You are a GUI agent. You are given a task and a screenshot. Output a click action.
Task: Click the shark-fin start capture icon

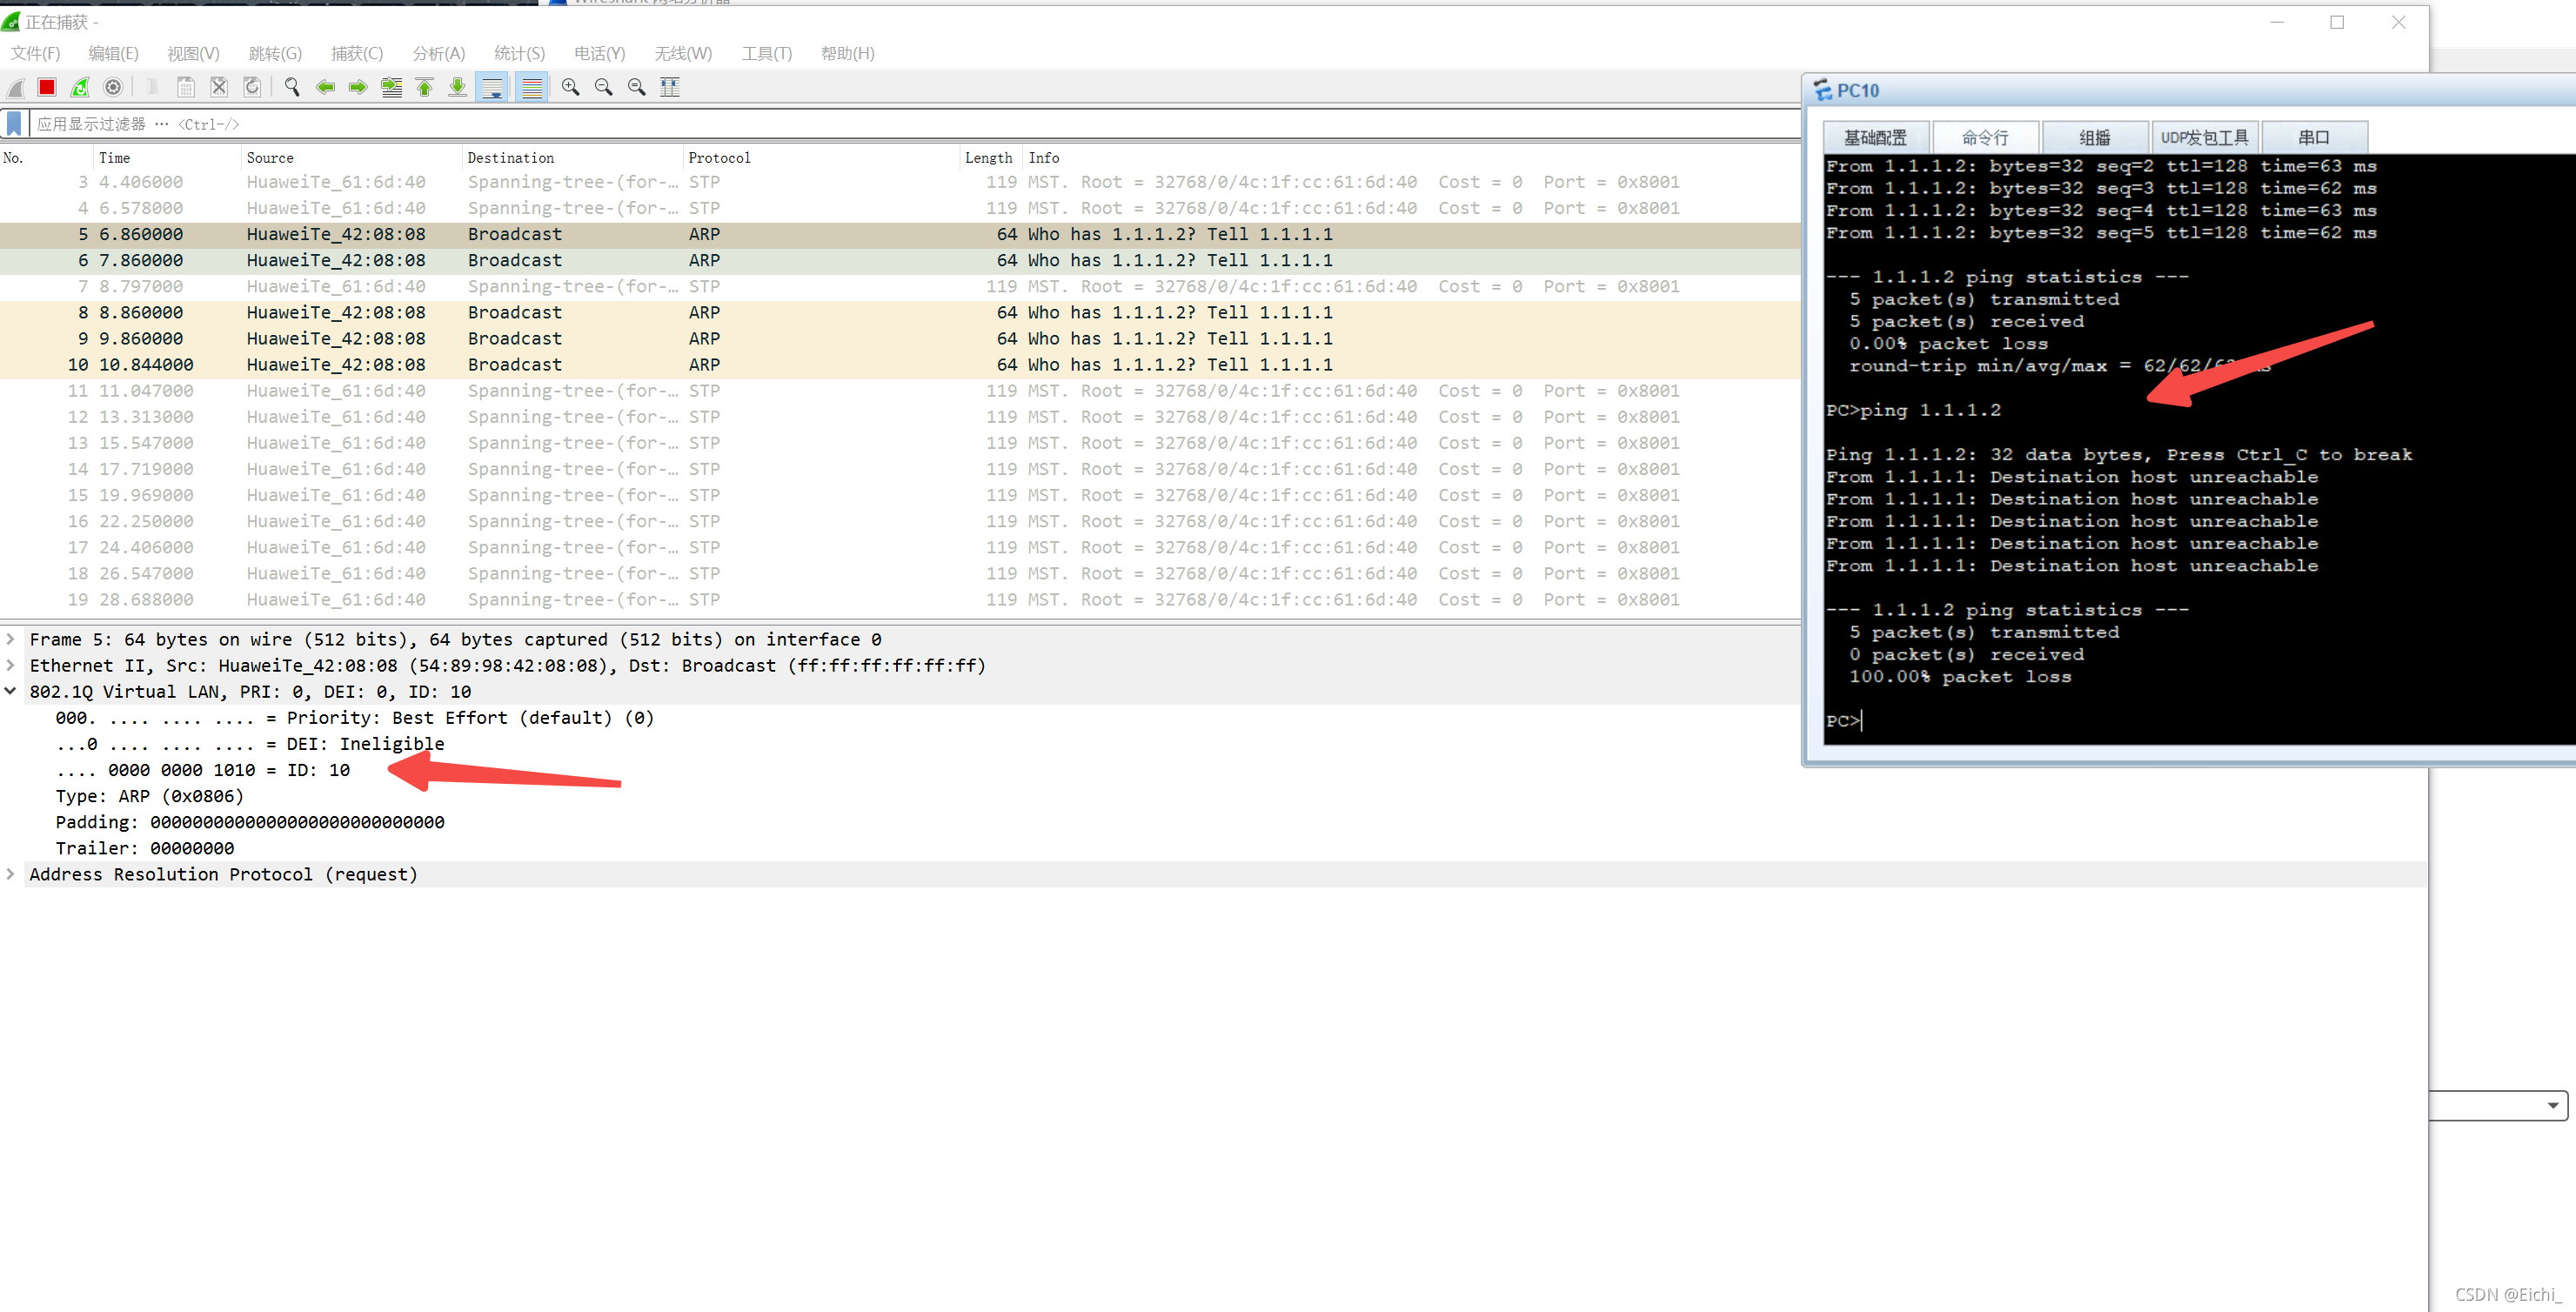15,87
